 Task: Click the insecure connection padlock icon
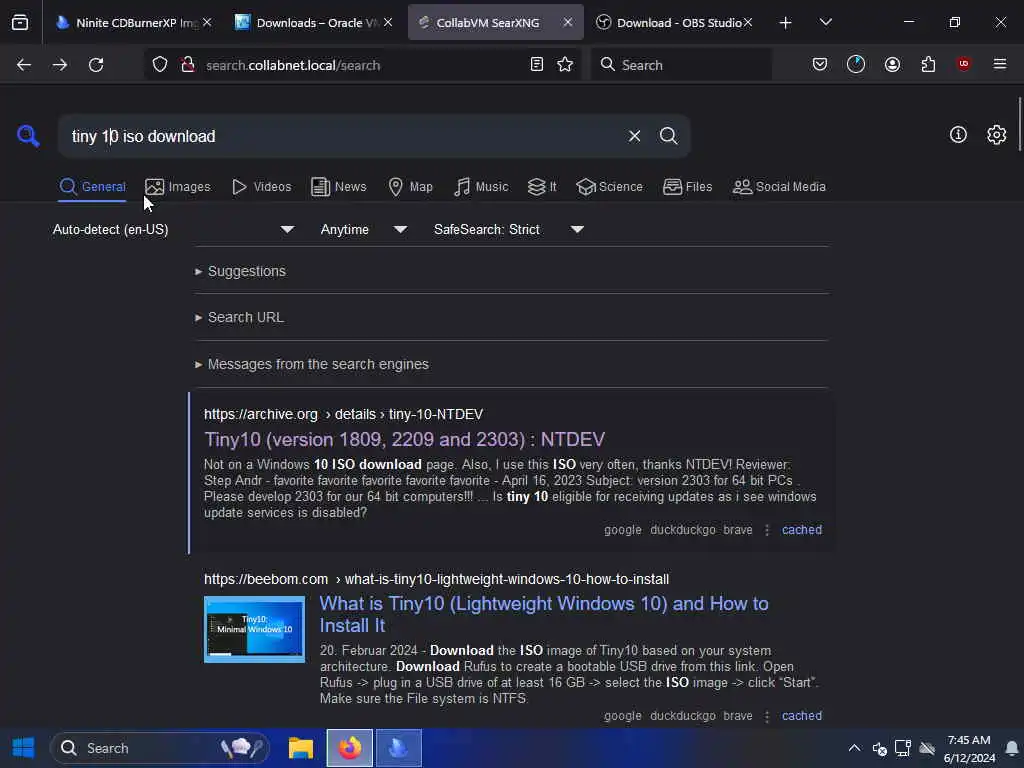coord(188,65)
